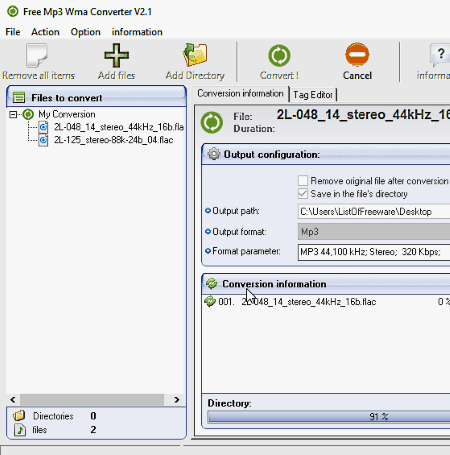Open the Format parameter combo box
Screen dimensions: 450x455
[x=374, y=252]
